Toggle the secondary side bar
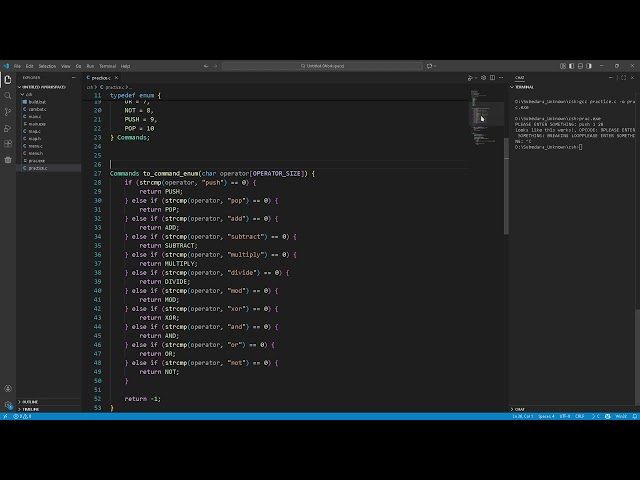Screen dimensions: 640x480 (x=589, y=66)
